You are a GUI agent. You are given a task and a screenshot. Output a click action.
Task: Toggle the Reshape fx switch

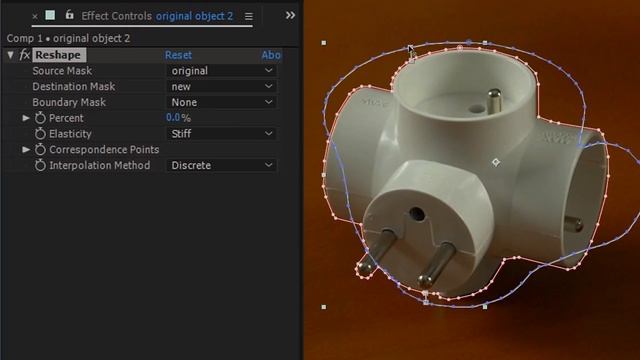24,55
